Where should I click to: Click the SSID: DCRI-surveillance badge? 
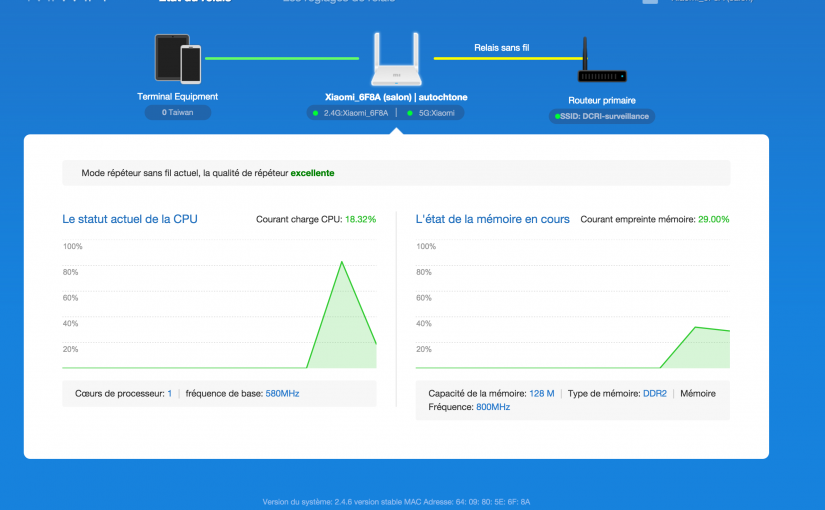[x=602, y=116]
